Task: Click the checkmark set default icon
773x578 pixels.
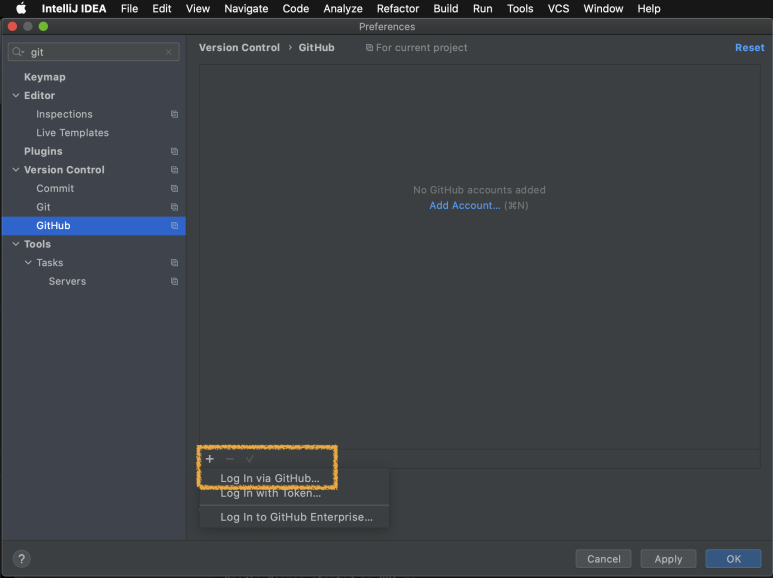Action: [x=249, y=459]
